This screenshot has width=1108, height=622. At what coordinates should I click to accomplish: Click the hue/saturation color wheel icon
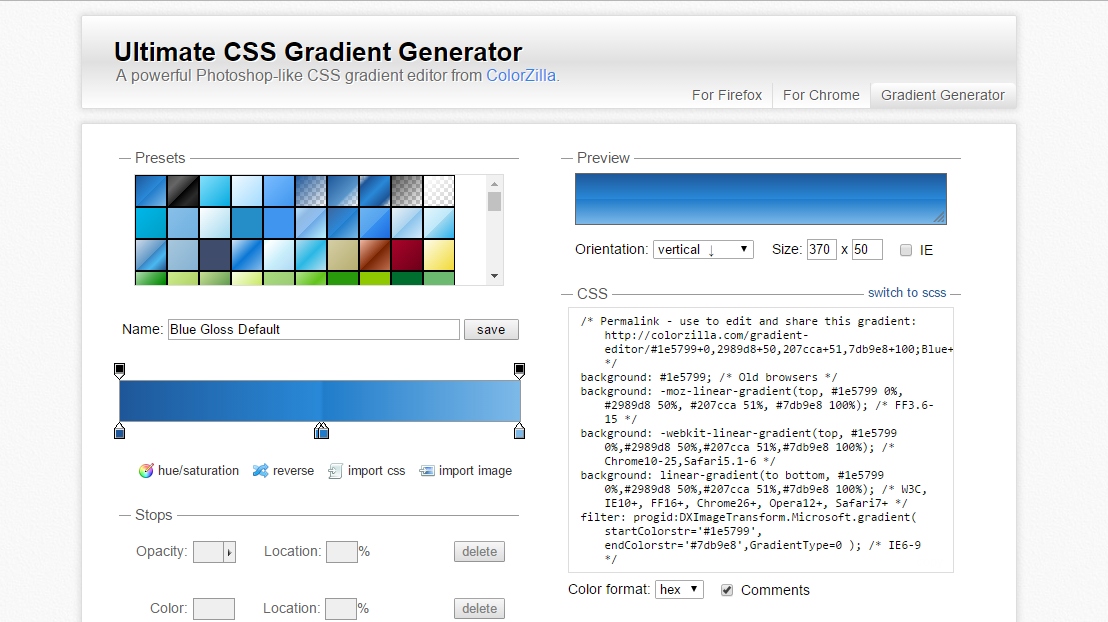tap(146, 471)
